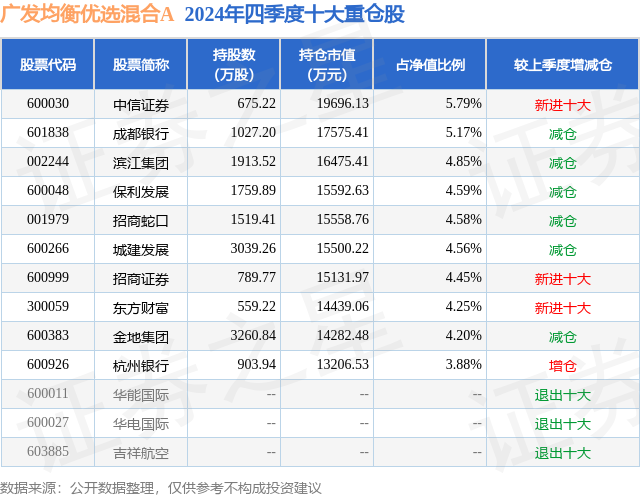
Task: Click 新进十大 in the 东方财富 row
Action: 563,308
